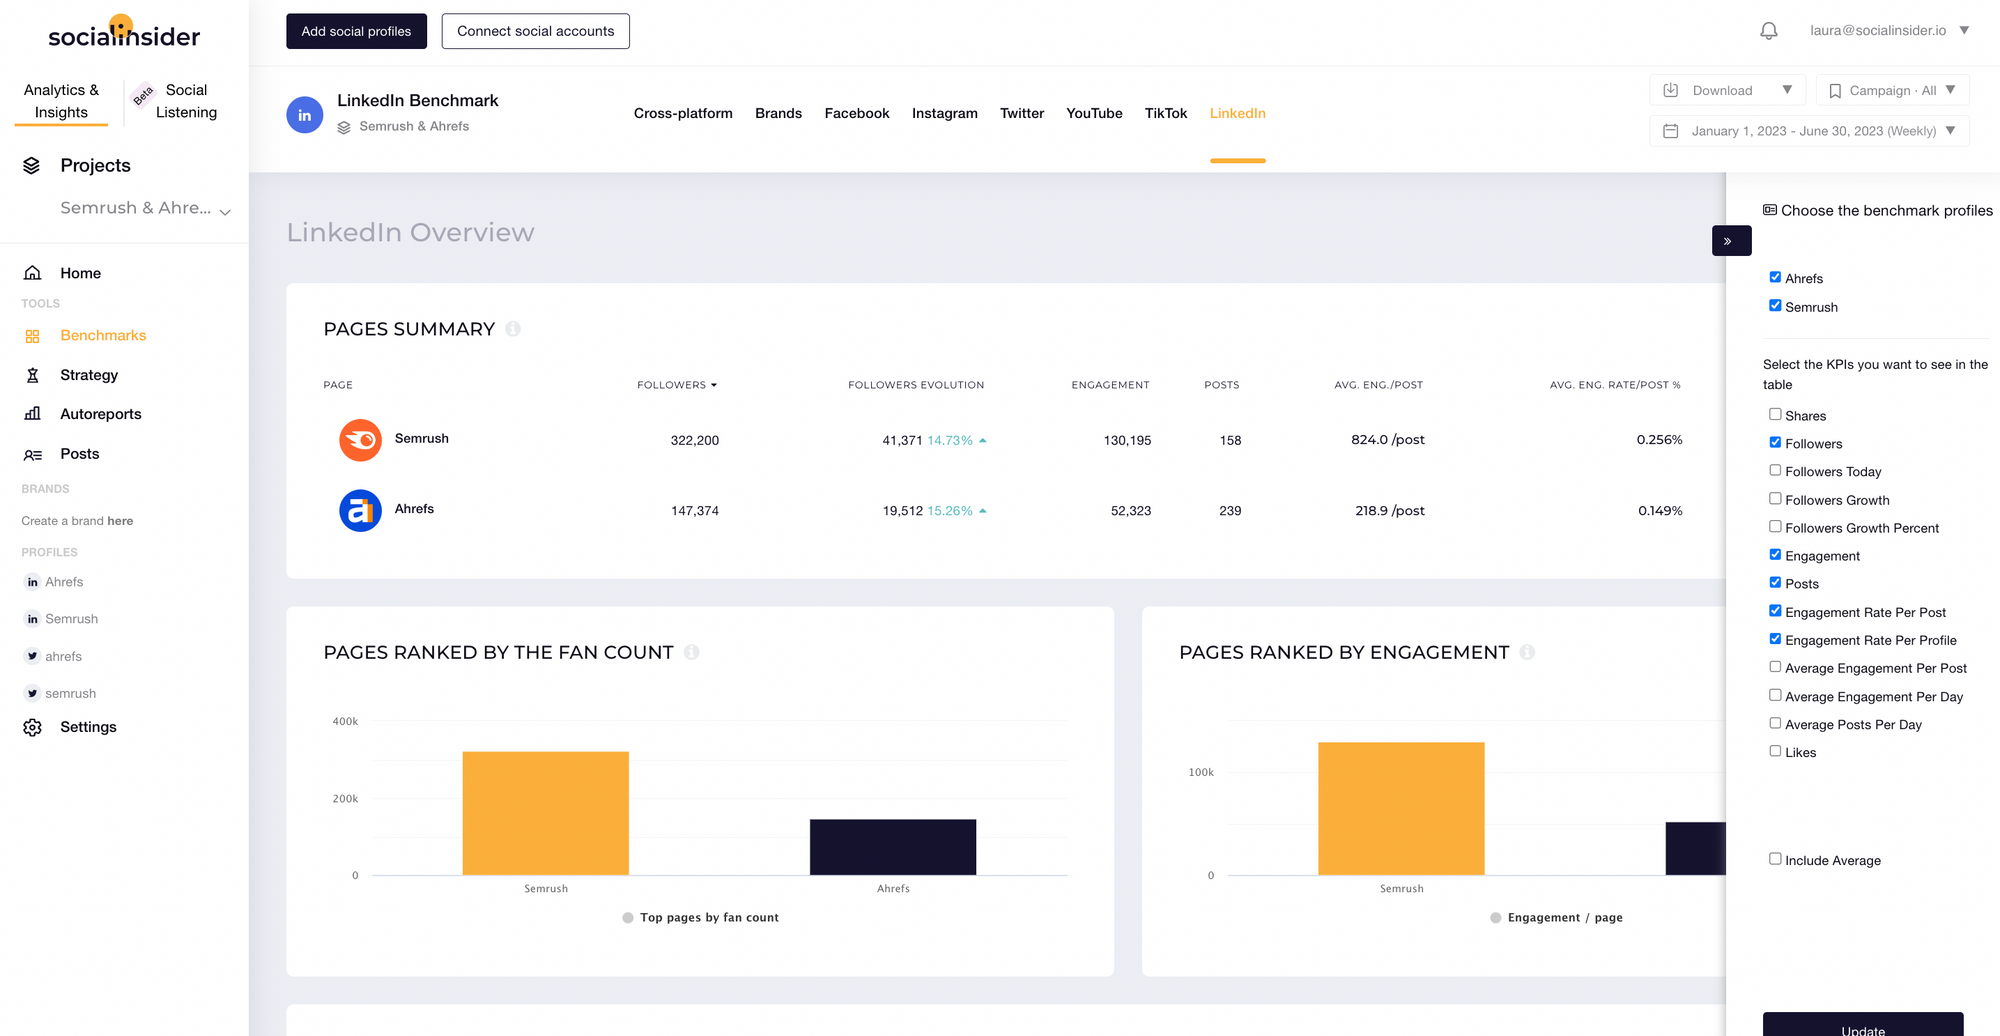Click the Semrush orange engagement bar

coord(1401,808)
